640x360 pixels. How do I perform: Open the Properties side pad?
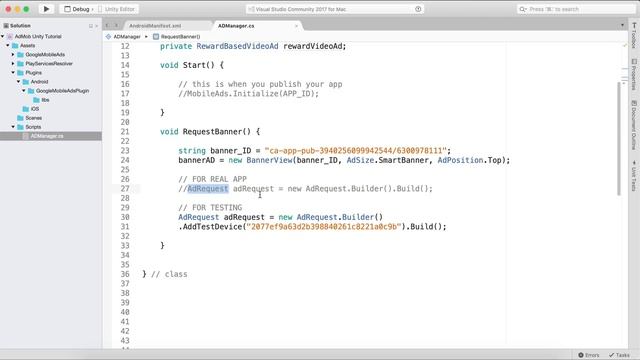tap(634, 75)
